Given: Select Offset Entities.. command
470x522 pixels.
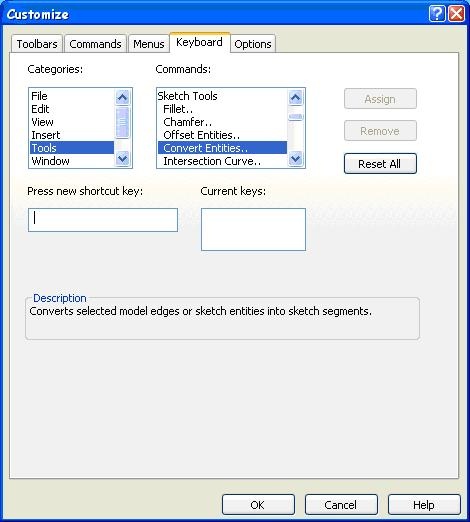Looking at the screenshot, I should (222, 135).
